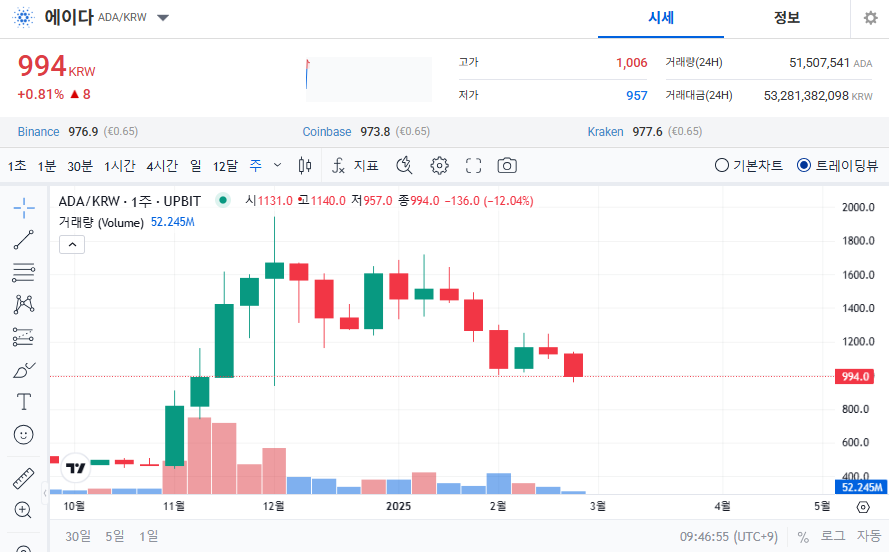Click the 52.245M volume label on axis

[x=861, y=487]
